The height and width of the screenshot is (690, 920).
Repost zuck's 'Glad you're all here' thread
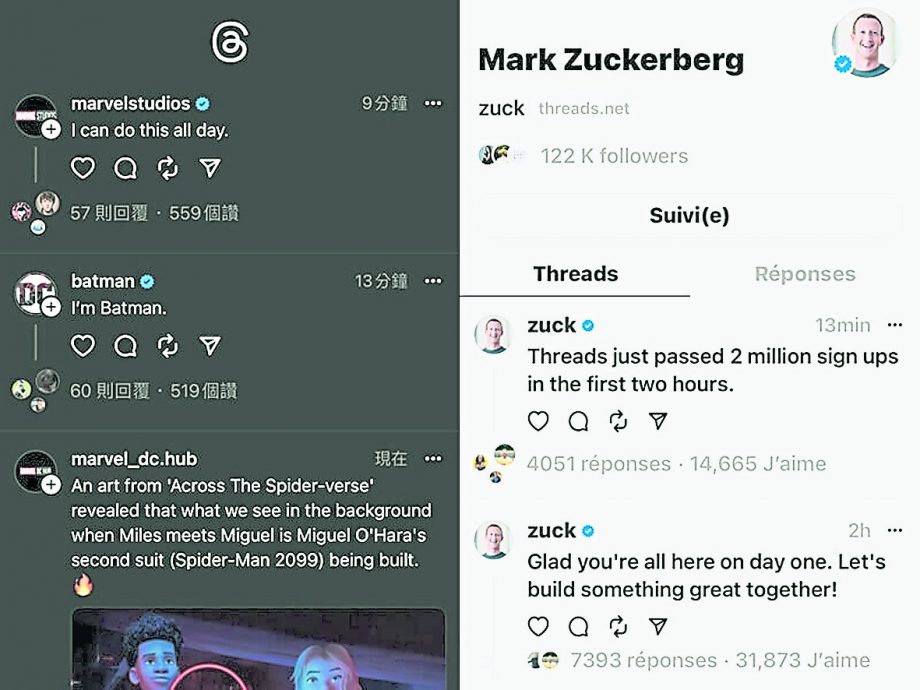(x=618, y=626)
